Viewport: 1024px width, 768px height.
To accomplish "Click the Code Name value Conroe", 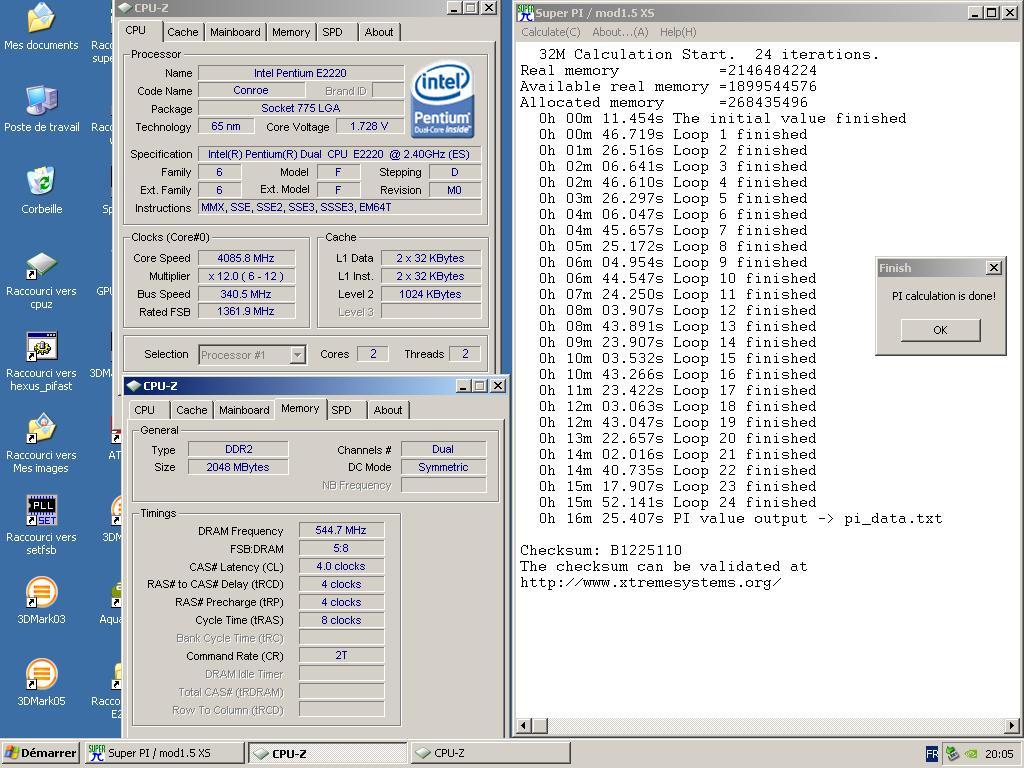I will 251,90.
